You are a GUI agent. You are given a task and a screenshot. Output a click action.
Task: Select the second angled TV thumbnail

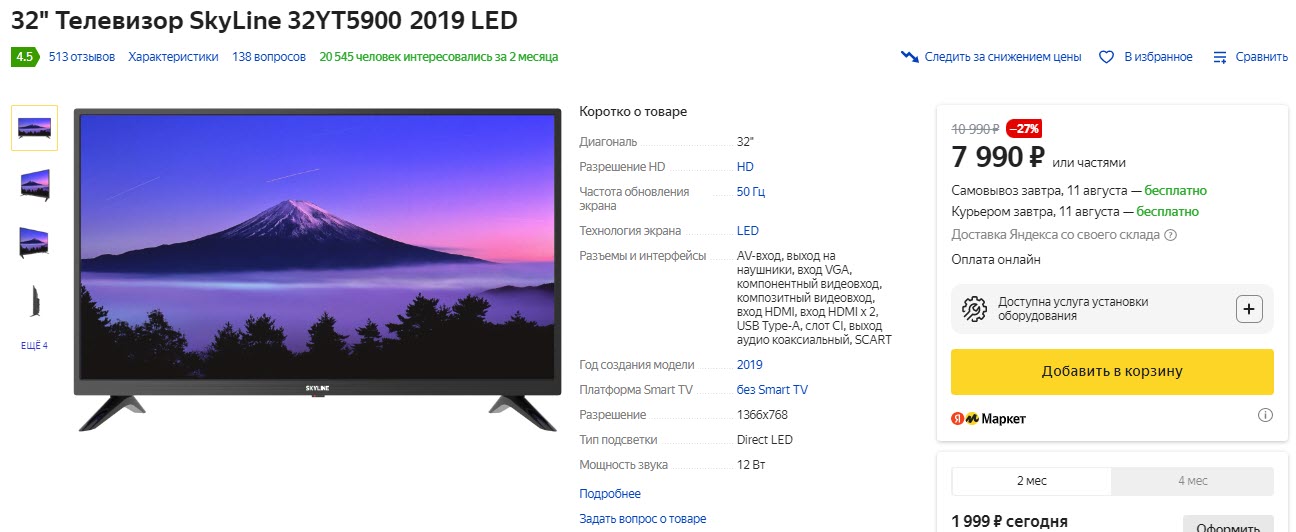point(34,185)
